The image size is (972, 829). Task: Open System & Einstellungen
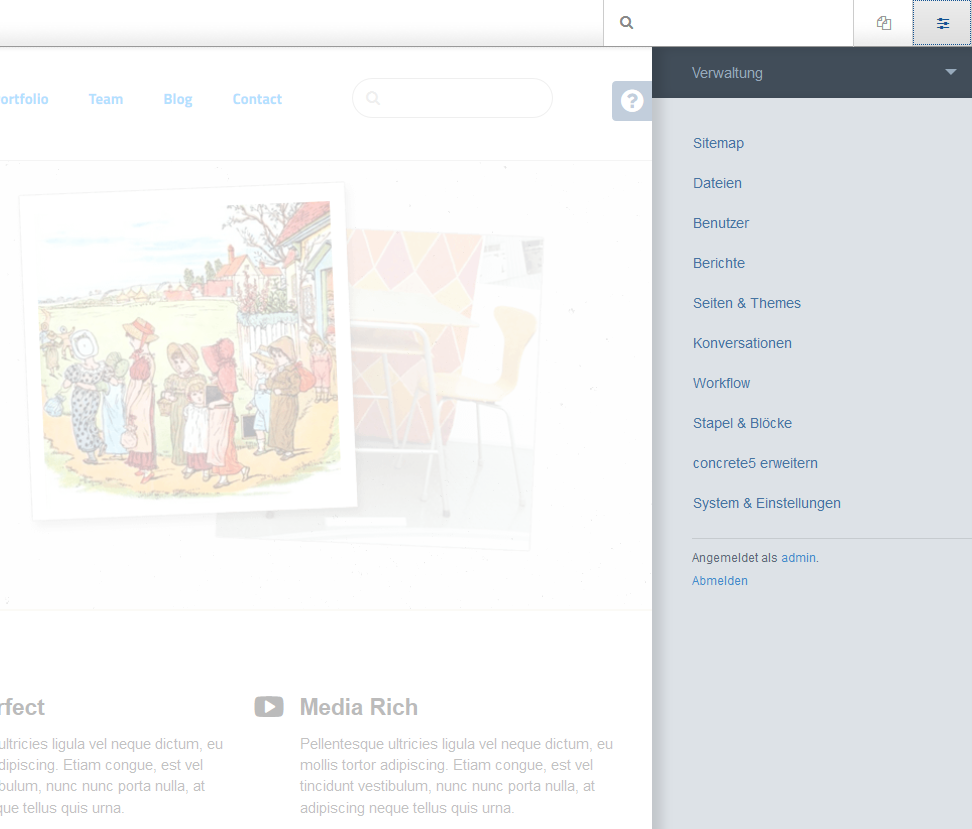pyautogui.click(x=766, y=503)
